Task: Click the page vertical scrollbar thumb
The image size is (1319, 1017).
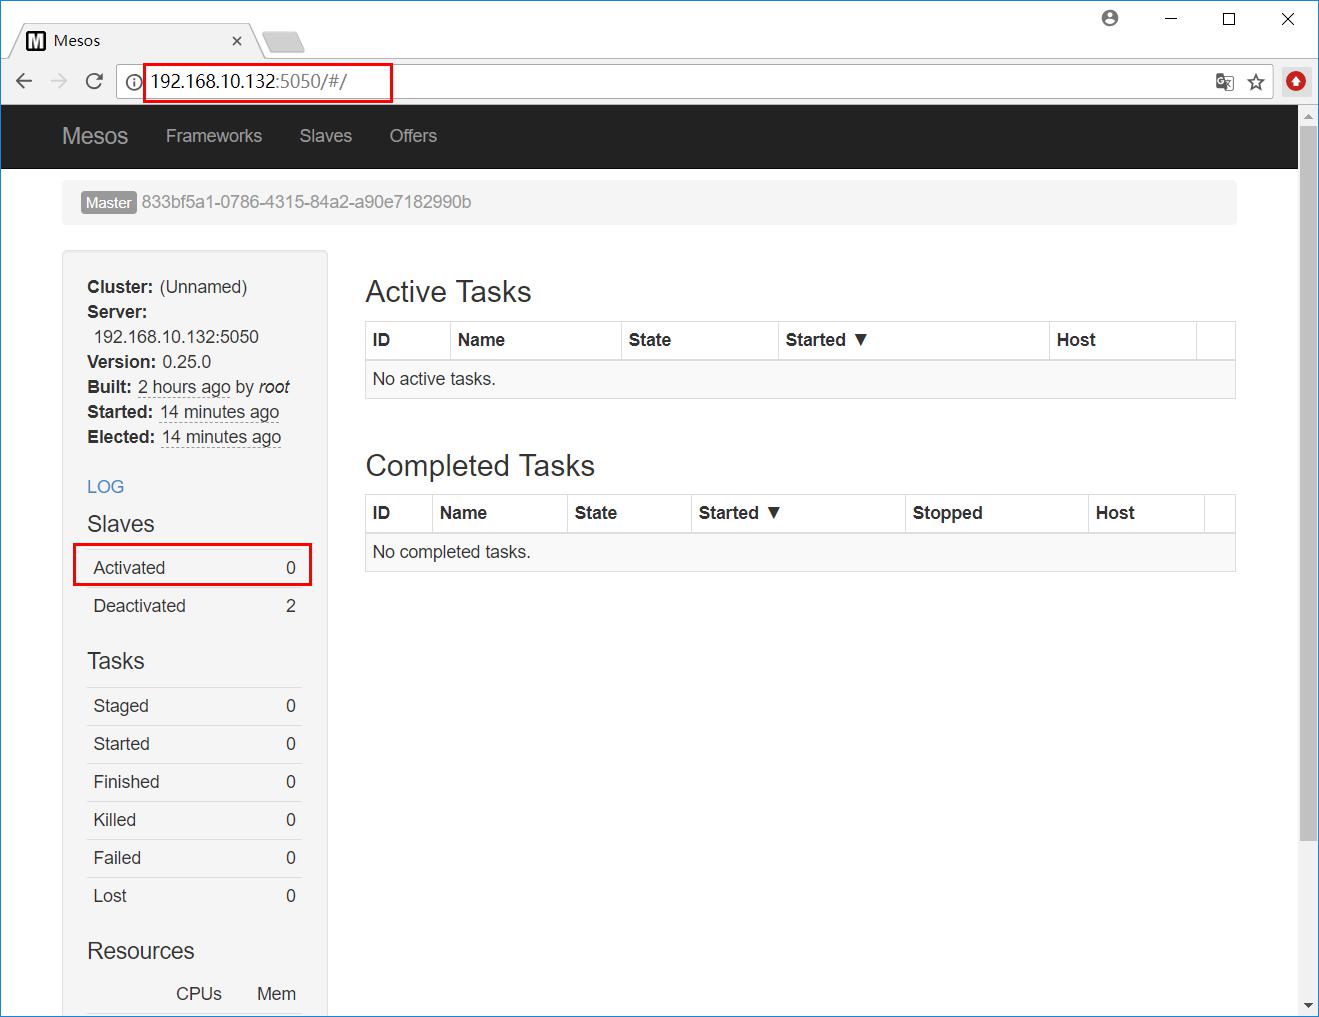Action: click(1308, 483)
